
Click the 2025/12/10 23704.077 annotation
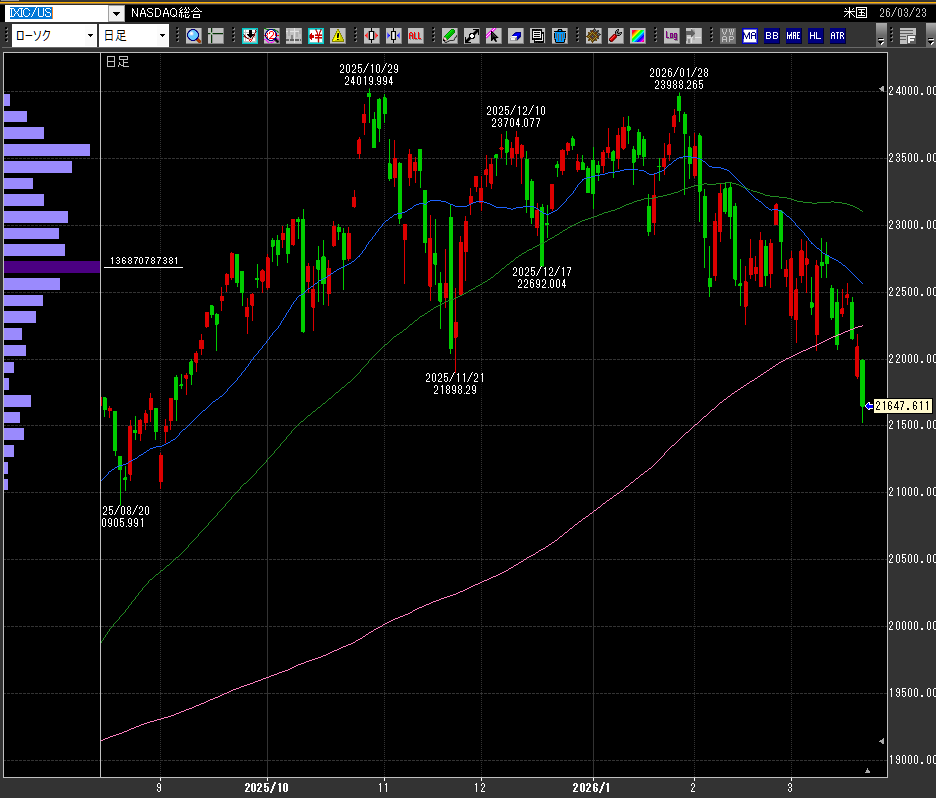(516, 116)
